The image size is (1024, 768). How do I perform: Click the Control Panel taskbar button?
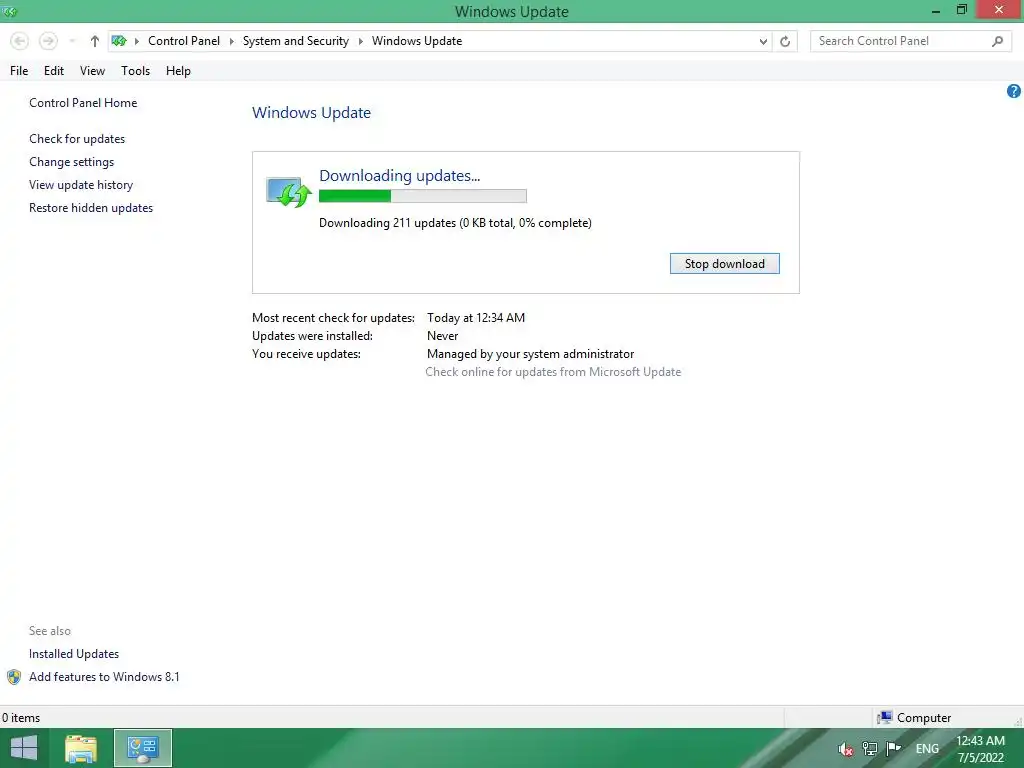pos(143,748)
